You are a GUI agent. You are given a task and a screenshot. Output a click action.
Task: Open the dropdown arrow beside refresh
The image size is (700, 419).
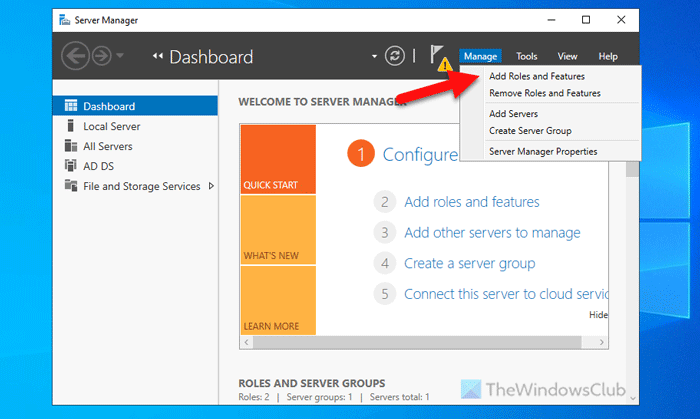click(x=374, y=57)
